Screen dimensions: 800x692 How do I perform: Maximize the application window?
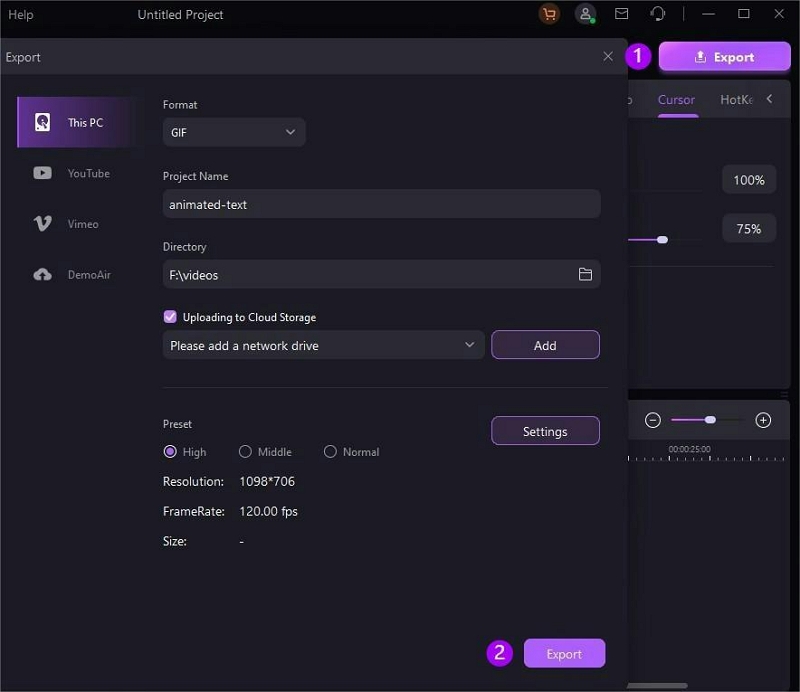tap(744, 14)
